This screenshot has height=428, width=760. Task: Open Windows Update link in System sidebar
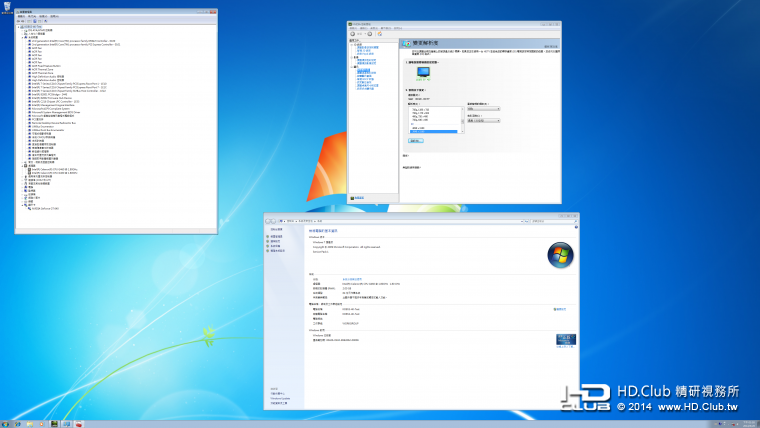(x=280, y=398)
